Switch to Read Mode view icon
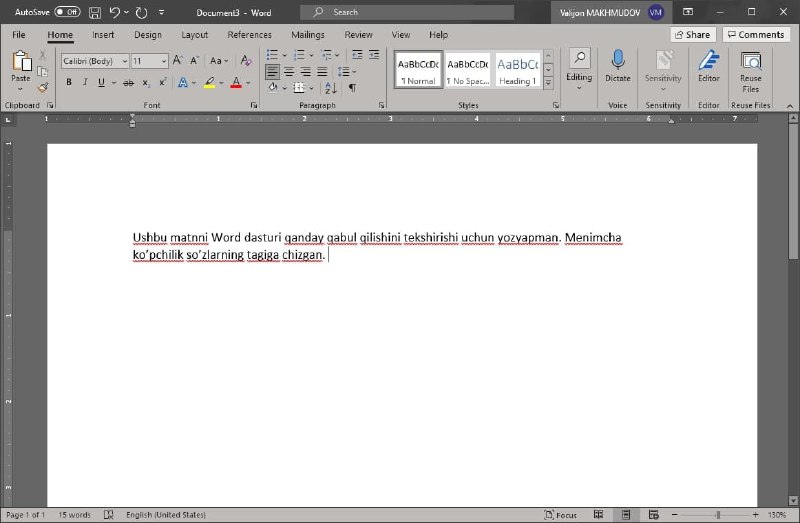The width and height of the screenshot is (800, 523). [x=598, y=514]
